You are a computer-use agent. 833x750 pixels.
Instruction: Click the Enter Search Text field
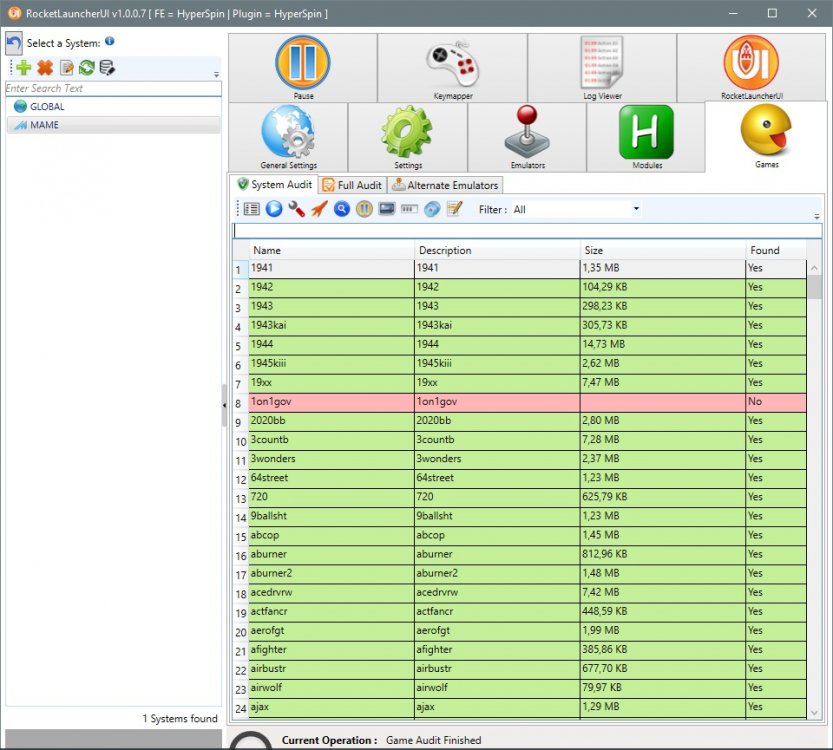coord(110,88)
